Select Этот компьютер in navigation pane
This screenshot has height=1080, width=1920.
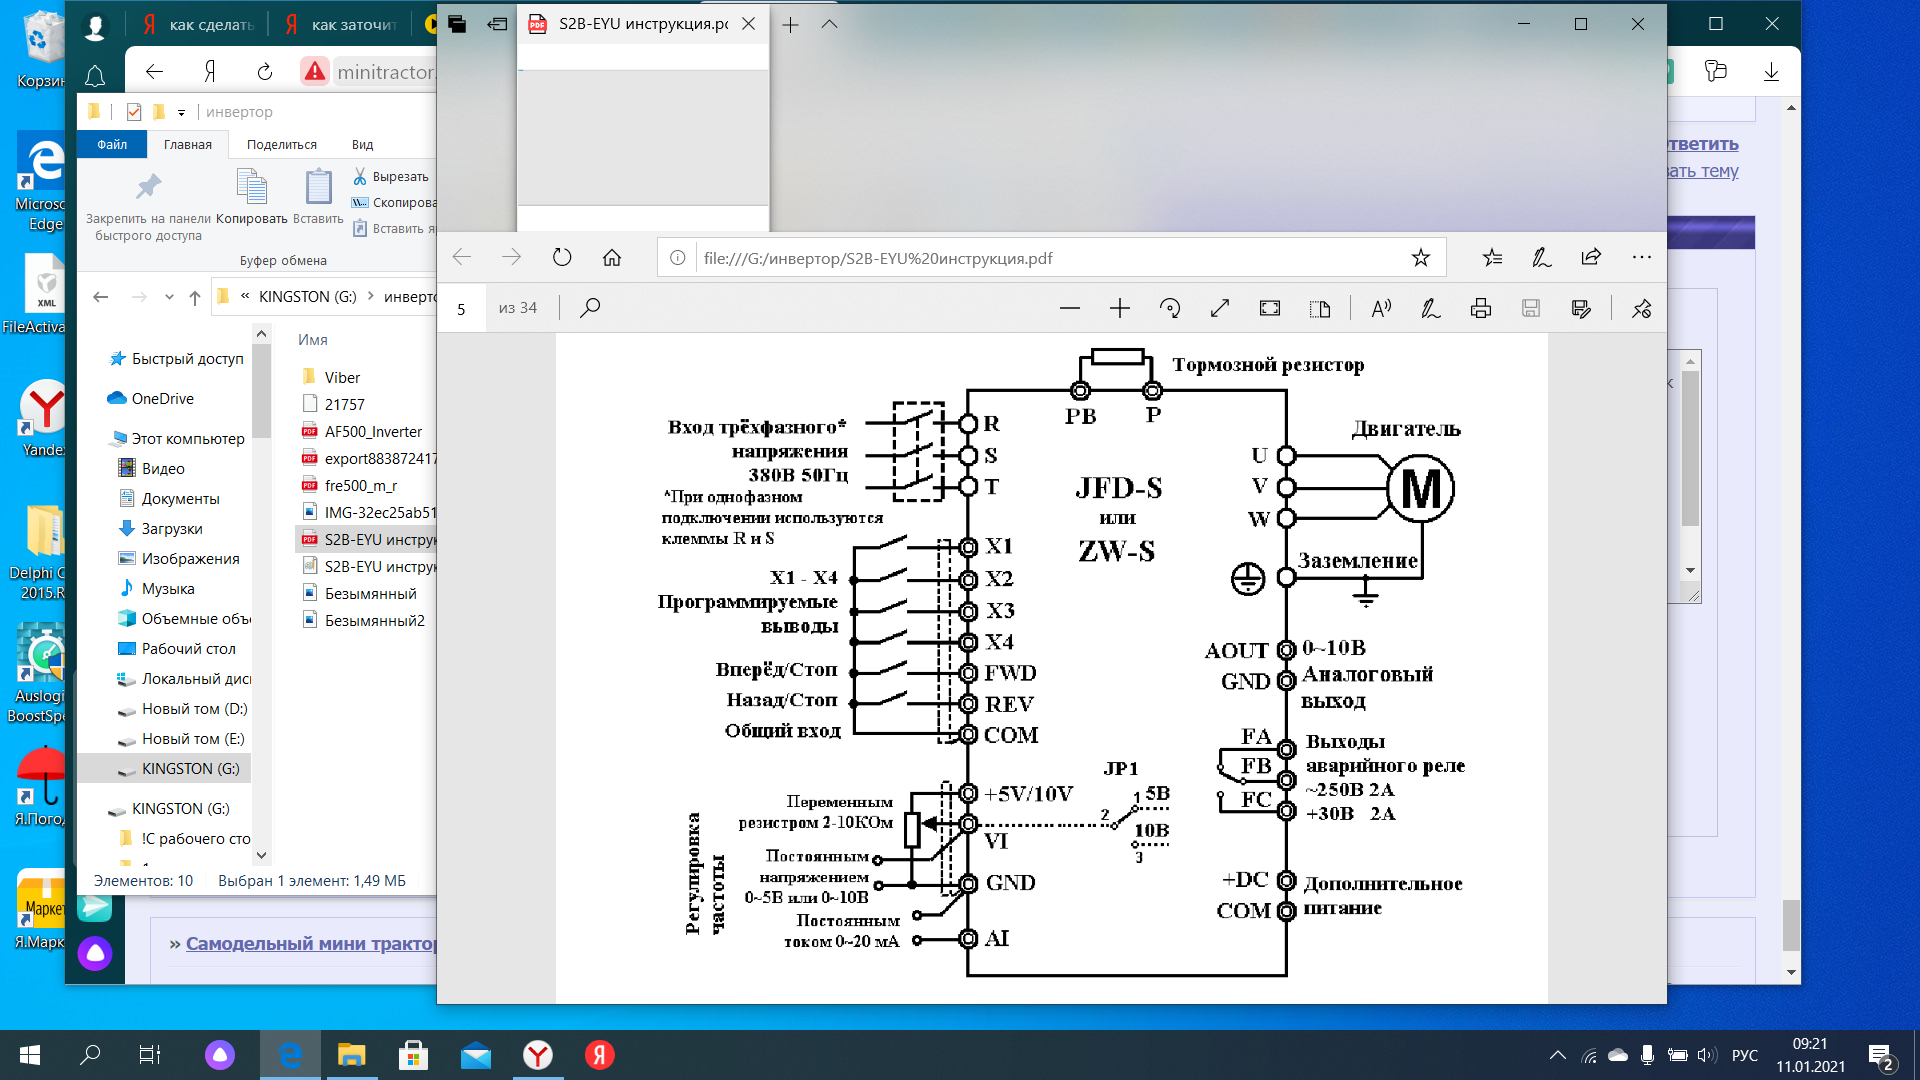click(178, 438)
